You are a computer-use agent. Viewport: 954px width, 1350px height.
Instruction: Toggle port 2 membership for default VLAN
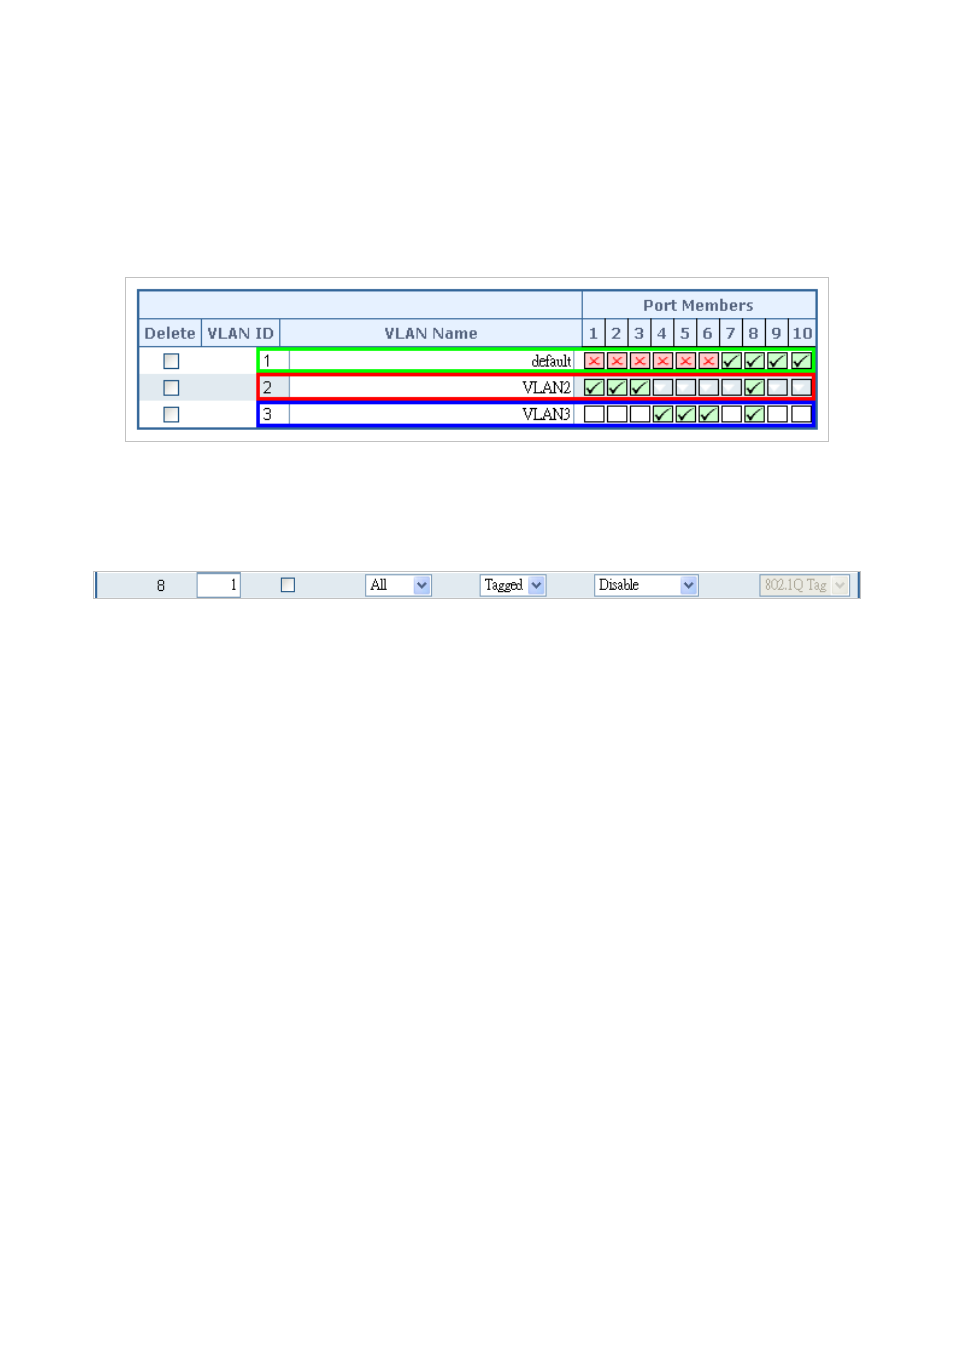(x=617, y=361)
